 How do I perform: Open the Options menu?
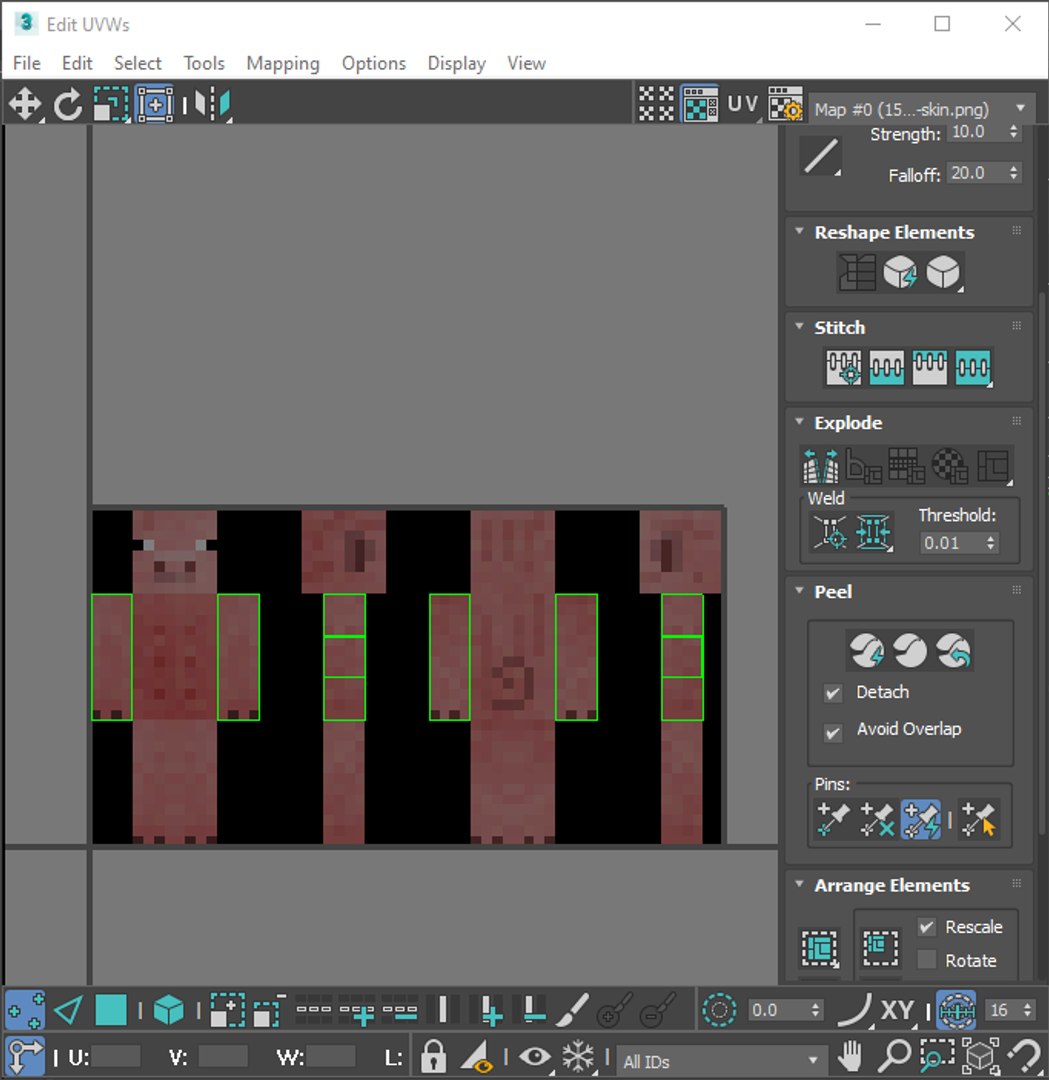(x=374, y=63)
